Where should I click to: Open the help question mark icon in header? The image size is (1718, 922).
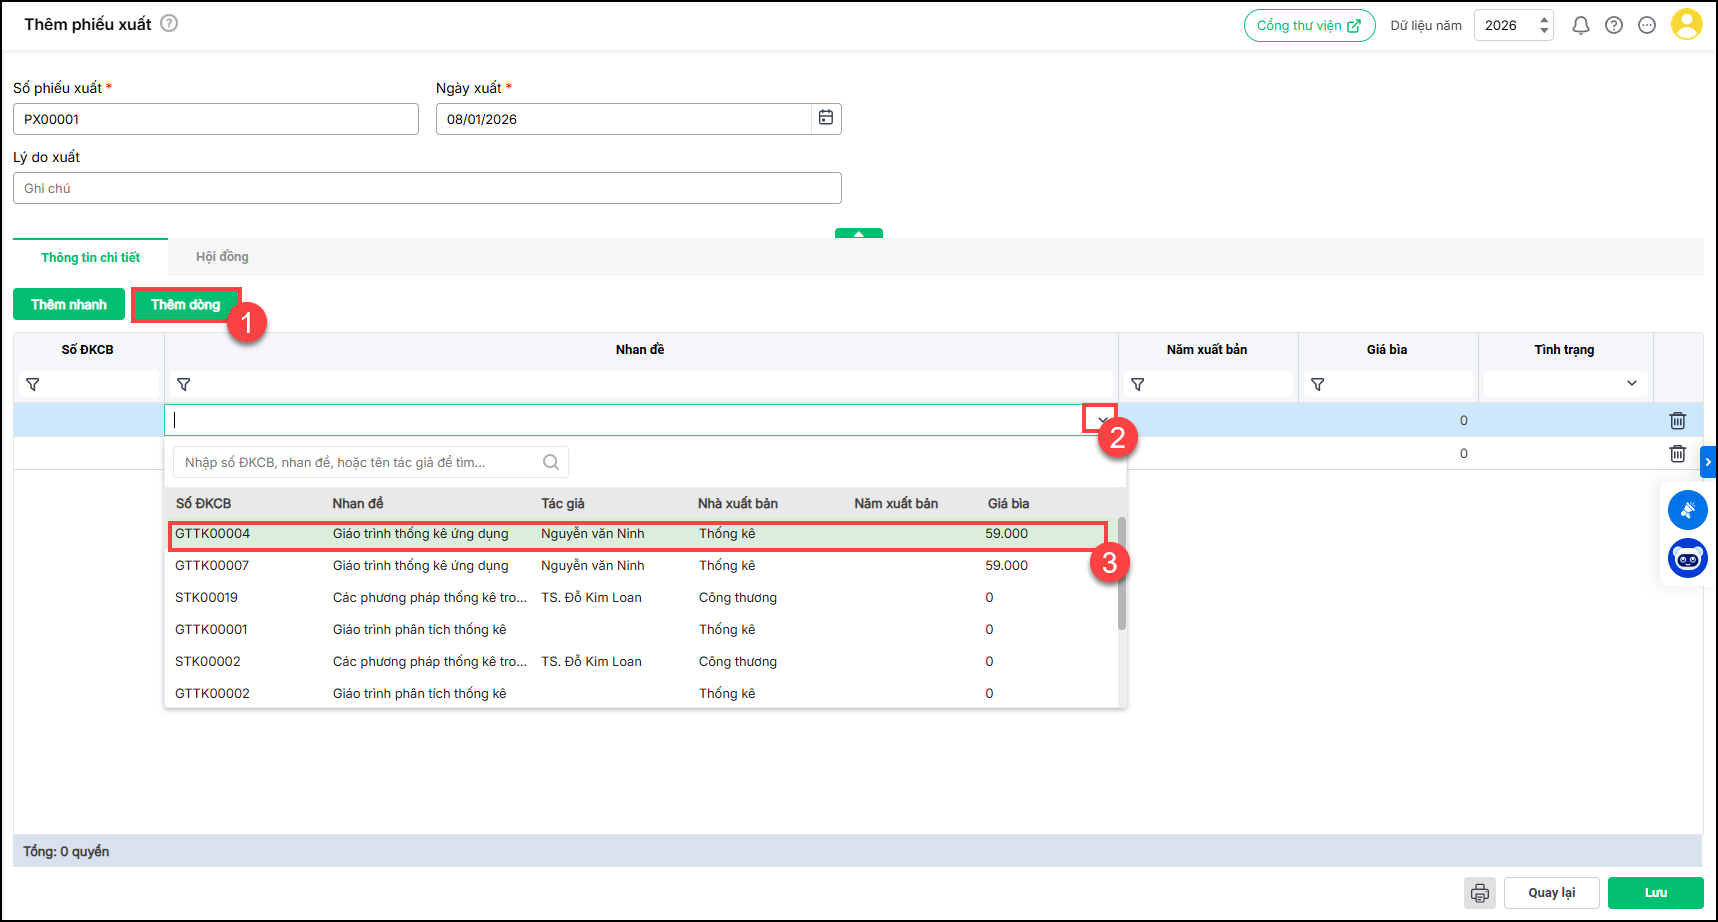pos(1614,26)
